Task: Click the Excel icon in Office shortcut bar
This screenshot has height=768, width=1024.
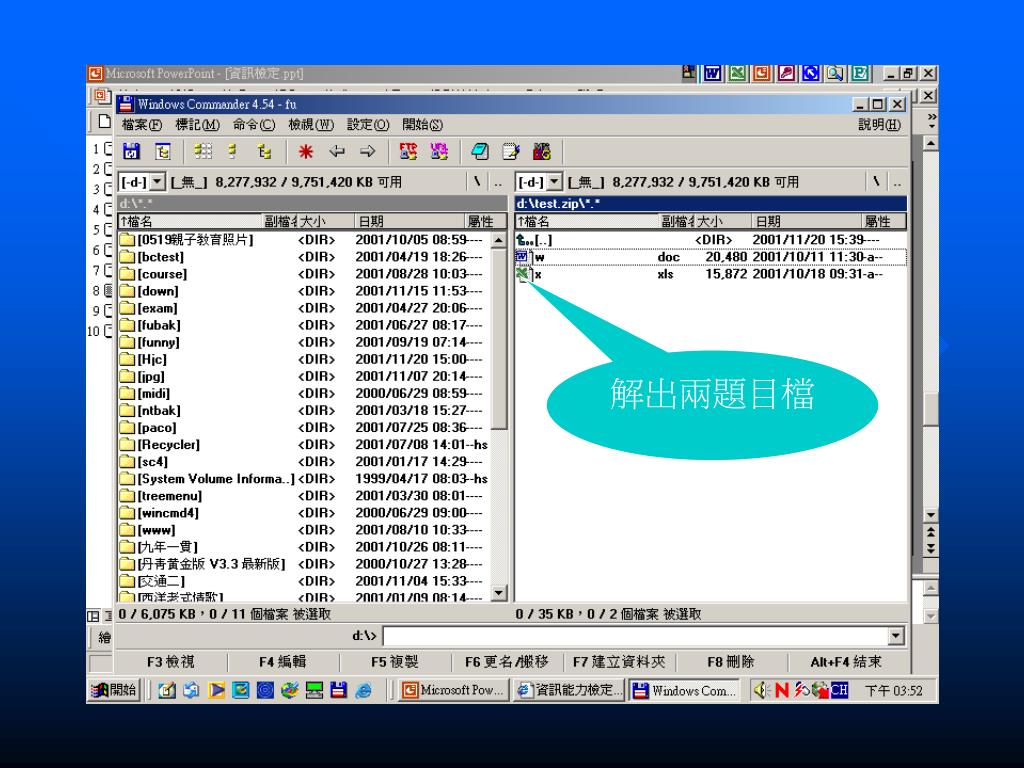Action: pyautogui.click(x=737, y=73)
